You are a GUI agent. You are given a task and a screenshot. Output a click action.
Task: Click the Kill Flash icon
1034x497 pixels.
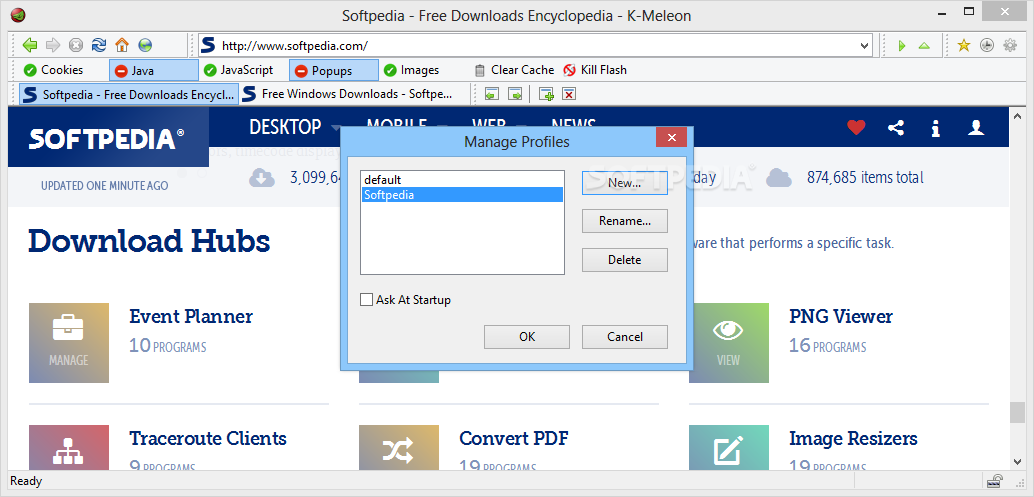(x=569, y=70)
